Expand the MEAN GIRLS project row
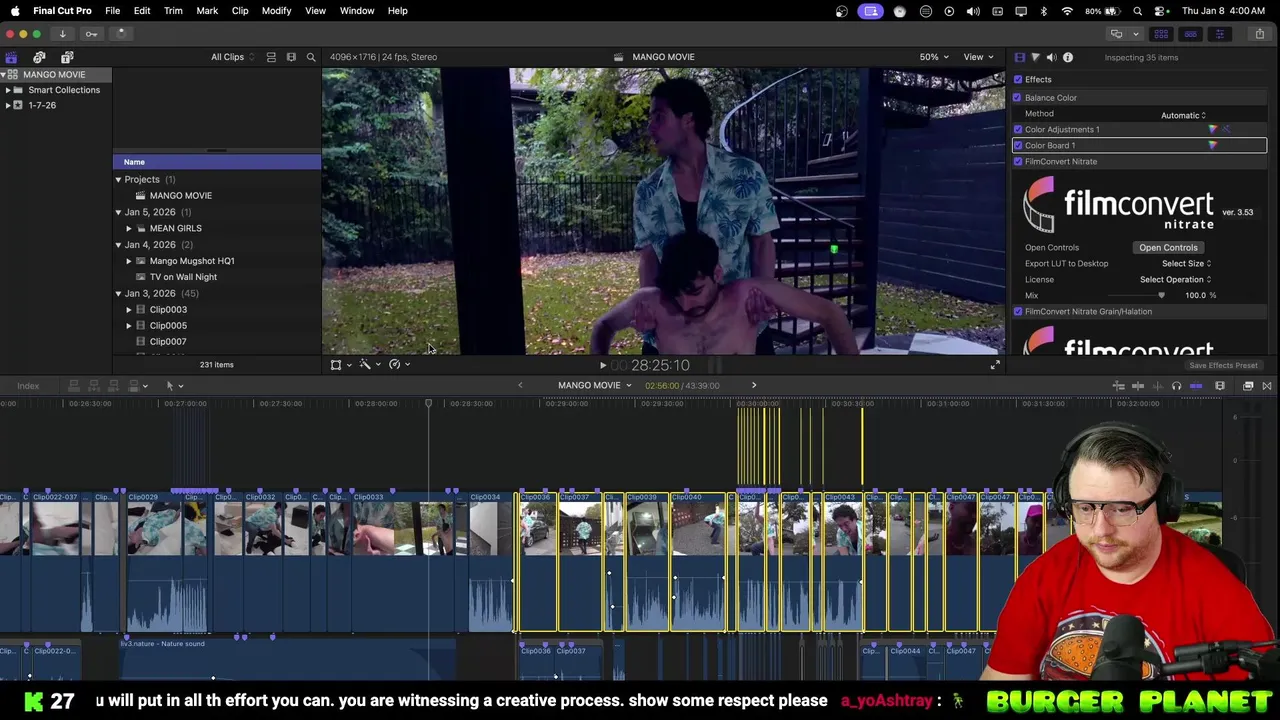This screenshot has height=720, width=1280. click(x=129, y=228)
